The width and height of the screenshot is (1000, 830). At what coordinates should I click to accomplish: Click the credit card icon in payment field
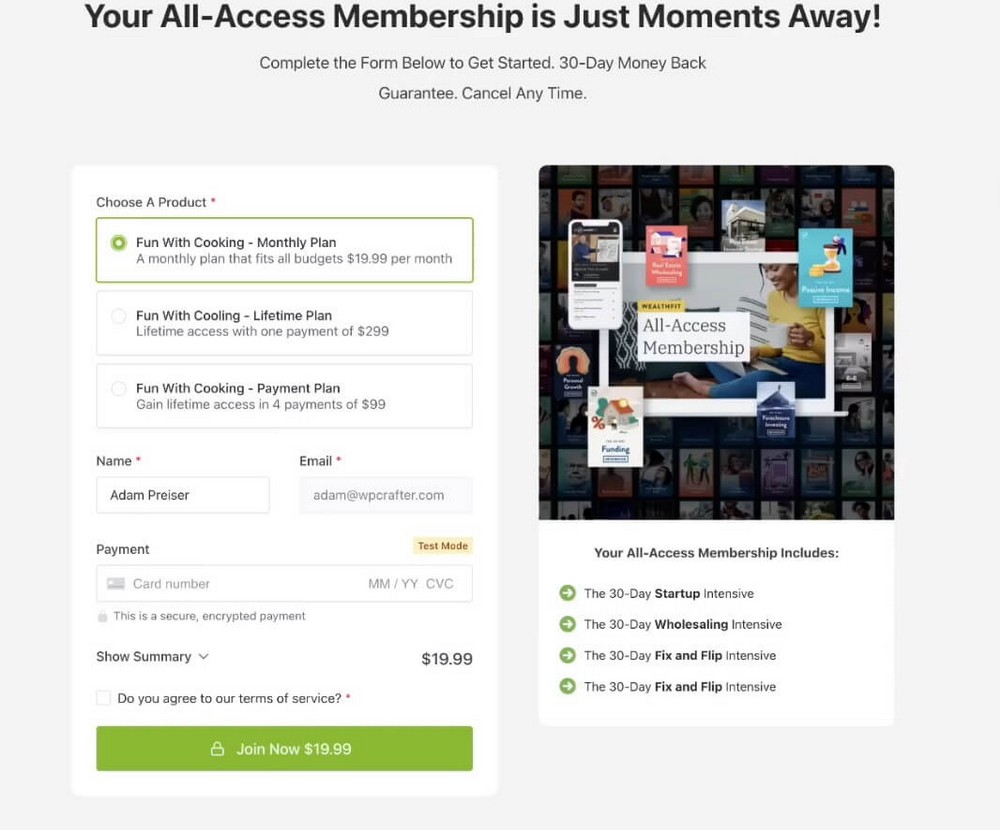115,583
